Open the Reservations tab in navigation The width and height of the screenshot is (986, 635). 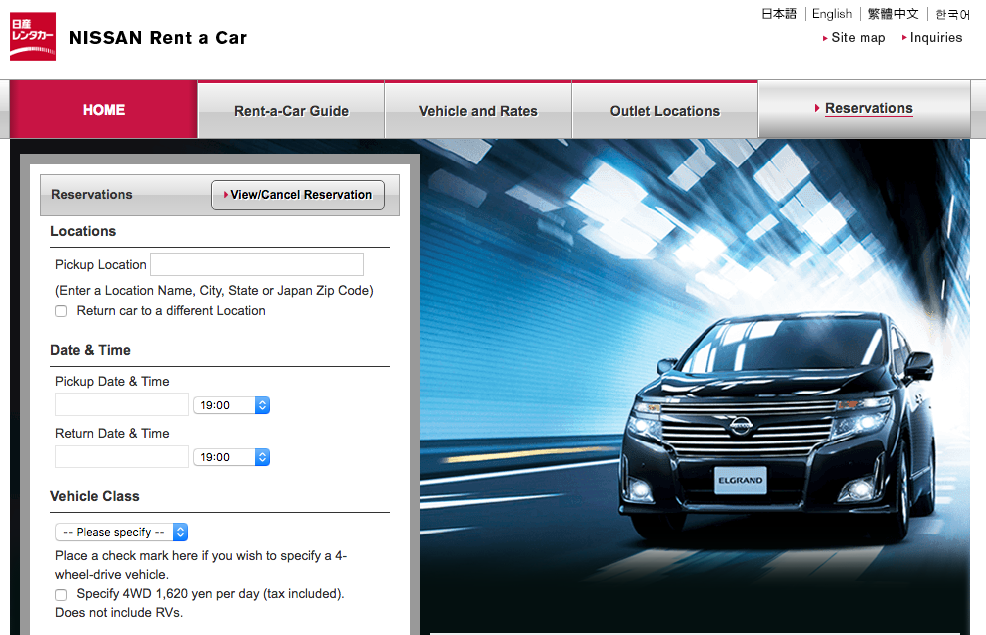(868, 108)
